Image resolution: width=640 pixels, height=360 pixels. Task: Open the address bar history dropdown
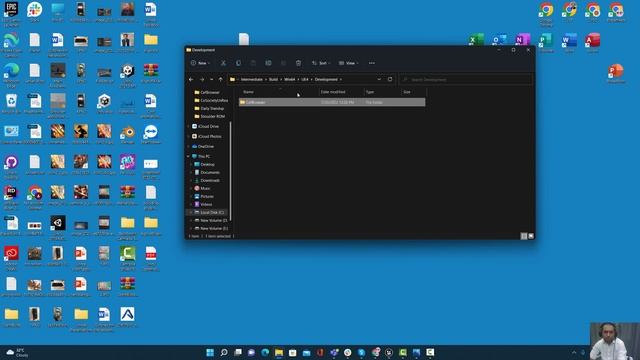(379, 80)
